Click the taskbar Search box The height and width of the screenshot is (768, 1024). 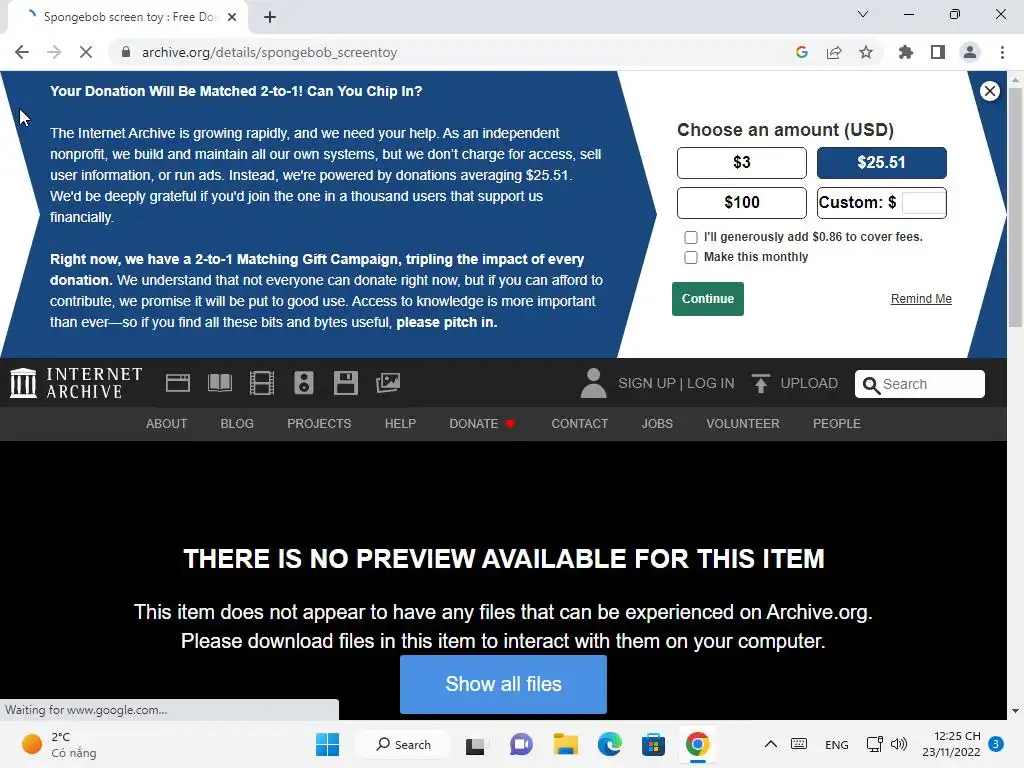click(404, 744)
